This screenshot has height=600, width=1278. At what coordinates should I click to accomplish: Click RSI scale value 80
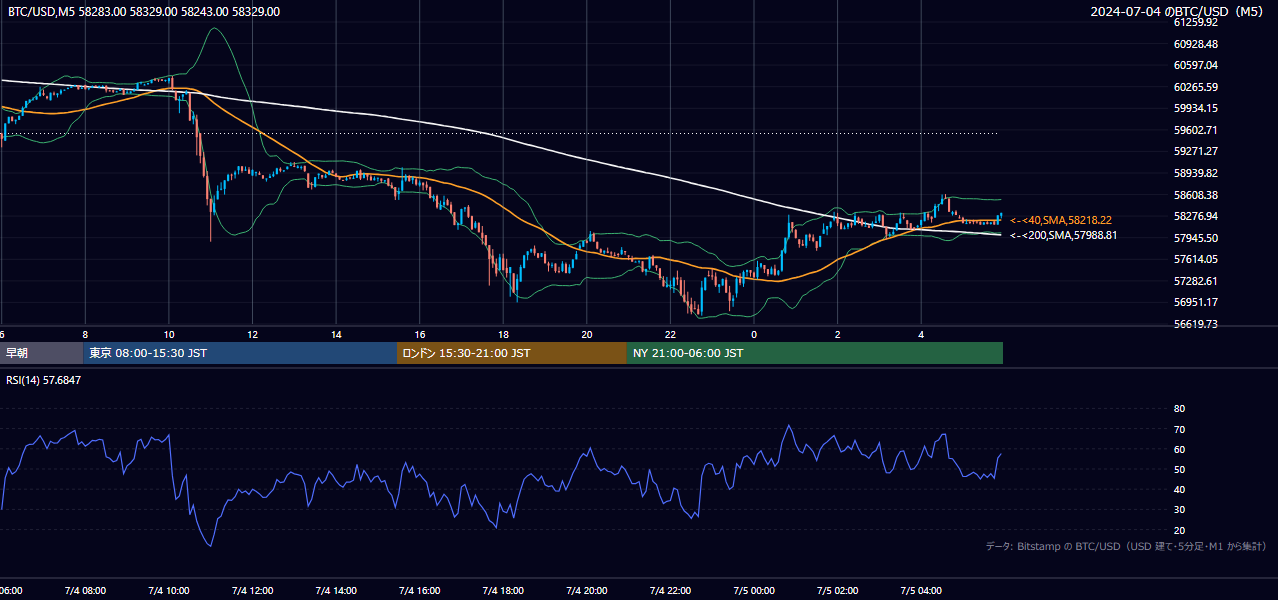(x=1179, y=409)
